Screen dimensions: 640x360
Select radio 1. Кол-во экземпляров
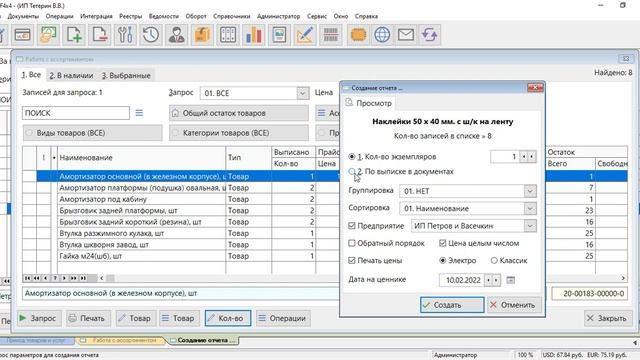[351, 157]
